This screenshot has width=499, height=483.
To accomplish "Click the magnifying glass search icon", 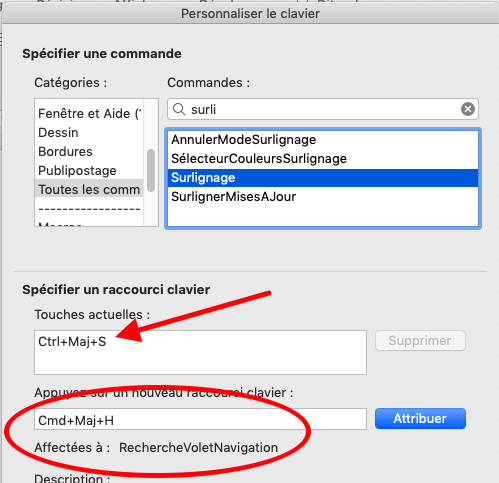I will 179,109.
